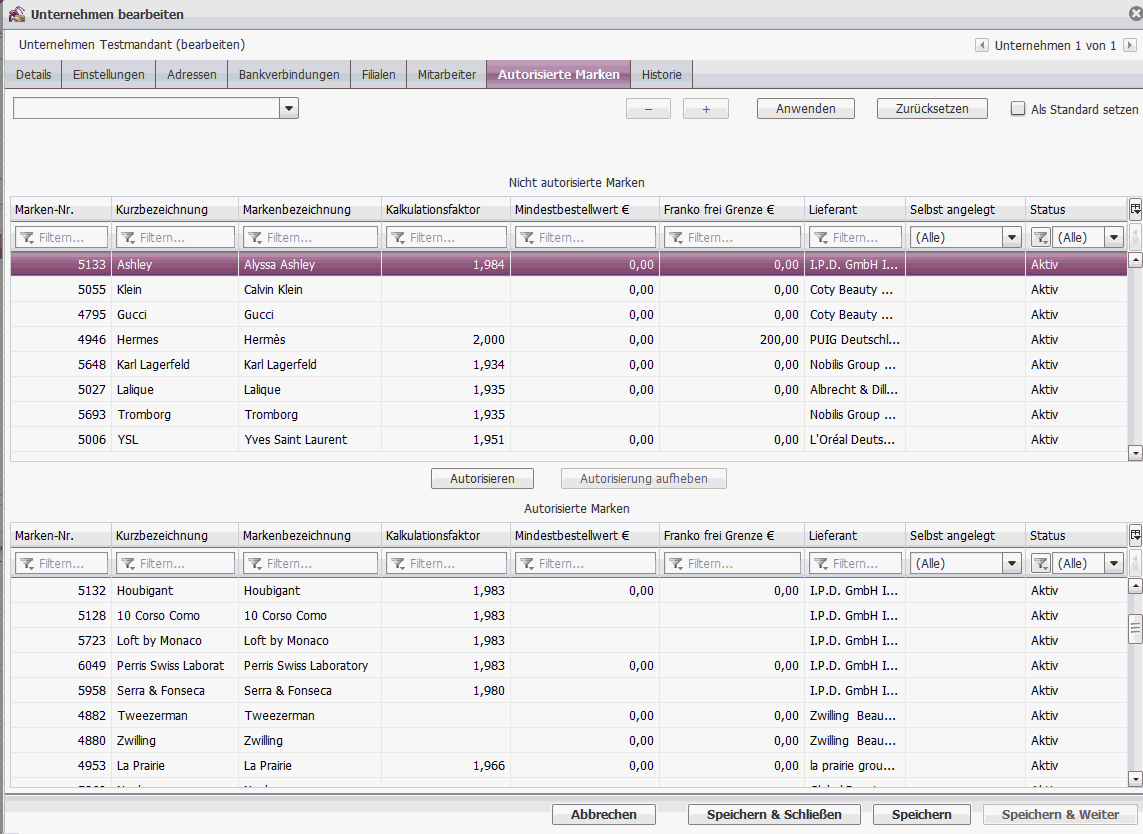This screenshot has height=834, width=1143.
Task: Focus Franko frei Grenze filter field in lower Autorisierte Marken table
Action: [732, 564]
